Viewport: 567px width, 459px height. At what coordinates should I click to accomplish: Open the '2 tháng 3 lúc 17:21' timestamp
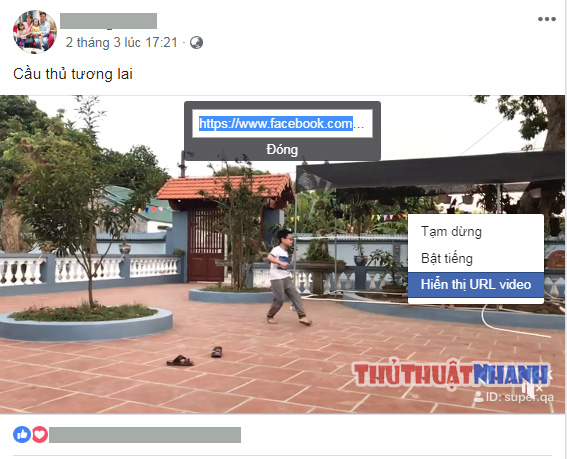tap(122, 43)
